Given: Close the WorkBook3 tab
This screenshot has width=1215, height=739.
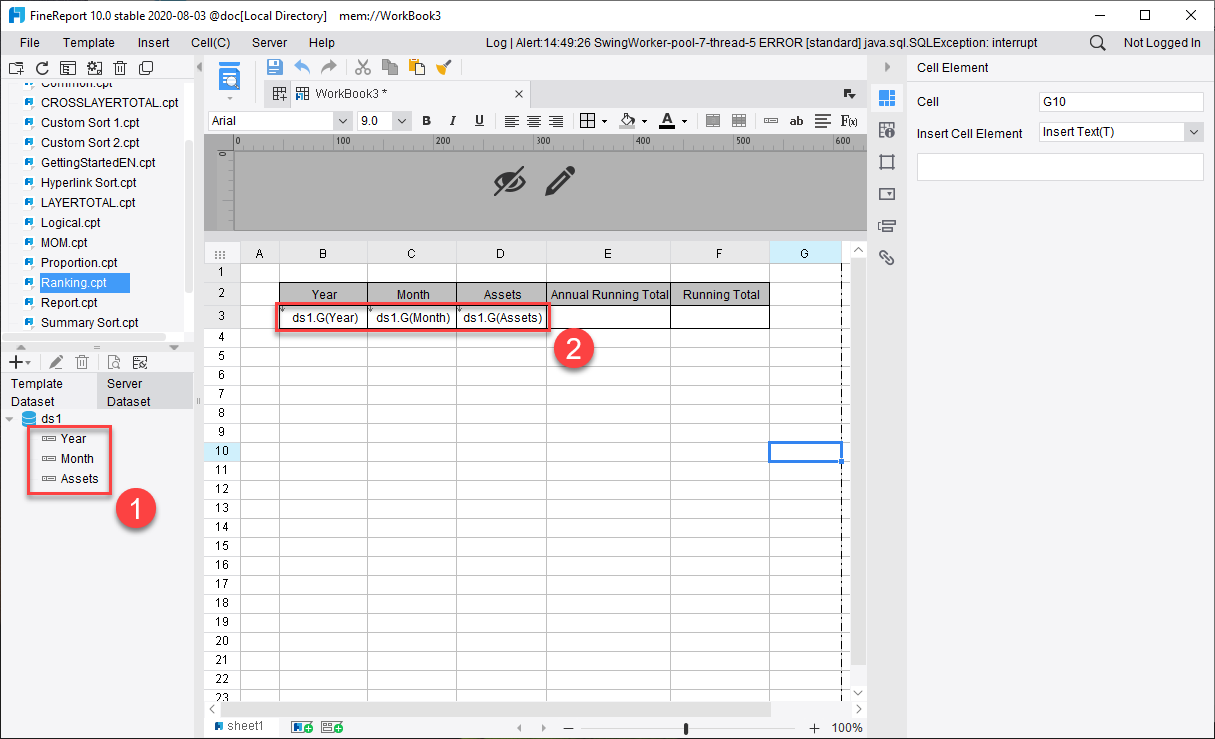Looking at the screenshot, I should (519, 94).
